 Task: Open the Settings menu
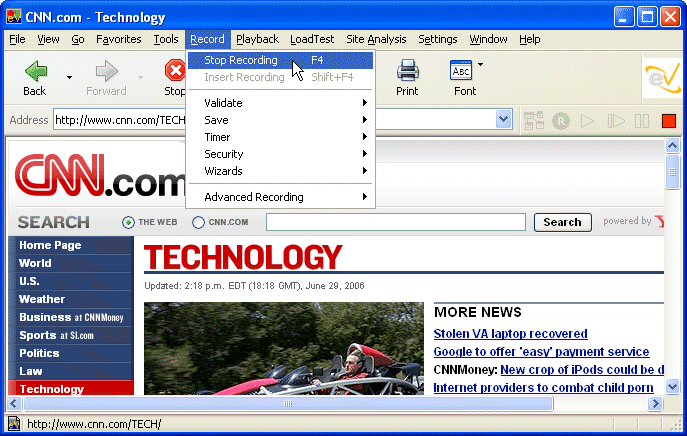[x=438, y=39]
